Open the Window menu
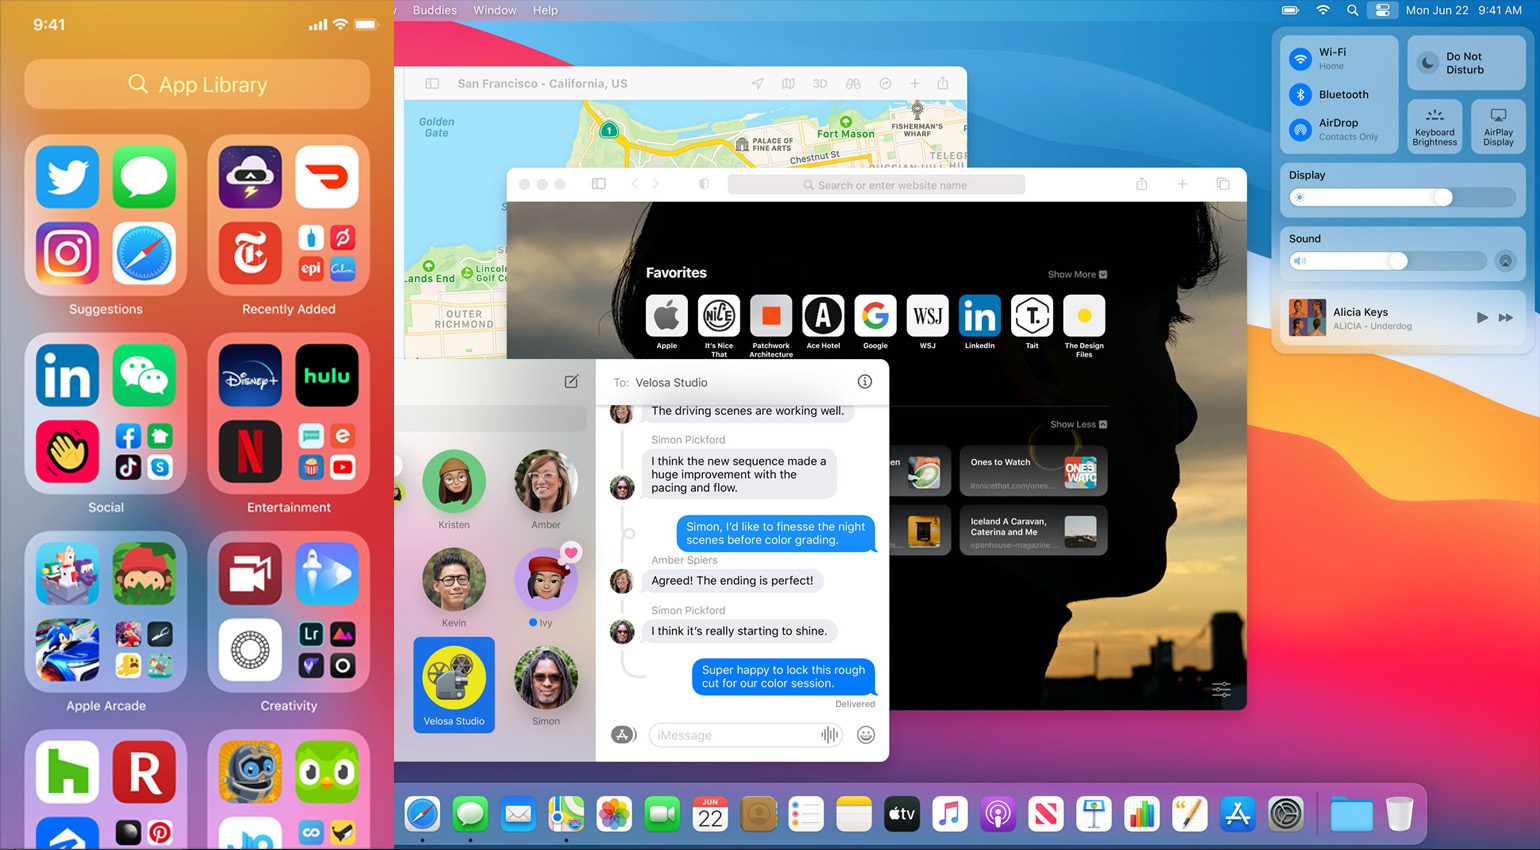The height and width of the screenshot is (850, 1540). pos(494,10)
